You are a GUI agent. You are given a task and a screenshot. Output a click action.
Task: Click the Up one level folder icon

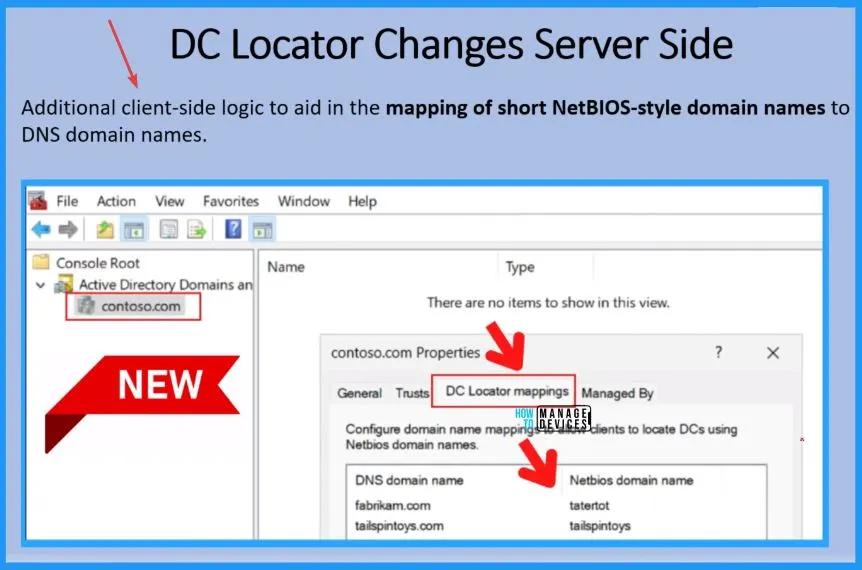104,229
